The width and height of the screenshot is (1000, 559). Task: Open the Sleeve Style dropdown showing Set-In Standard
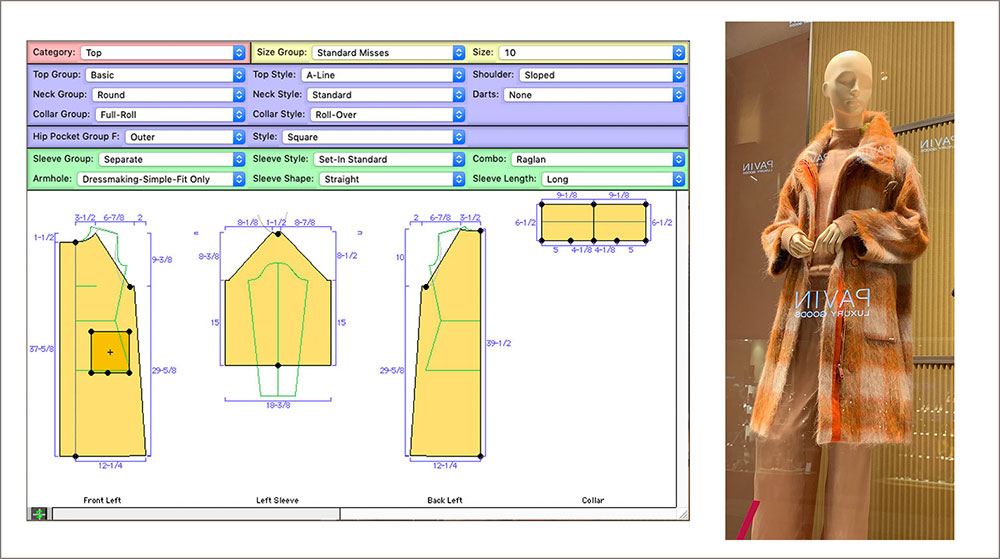click(x=389, y=159)
